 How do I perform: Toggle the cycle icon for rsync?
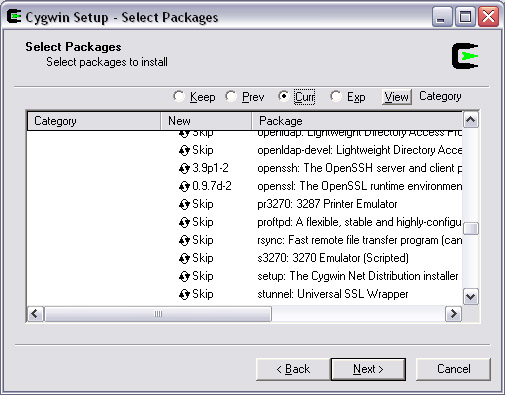click(184, 241)
